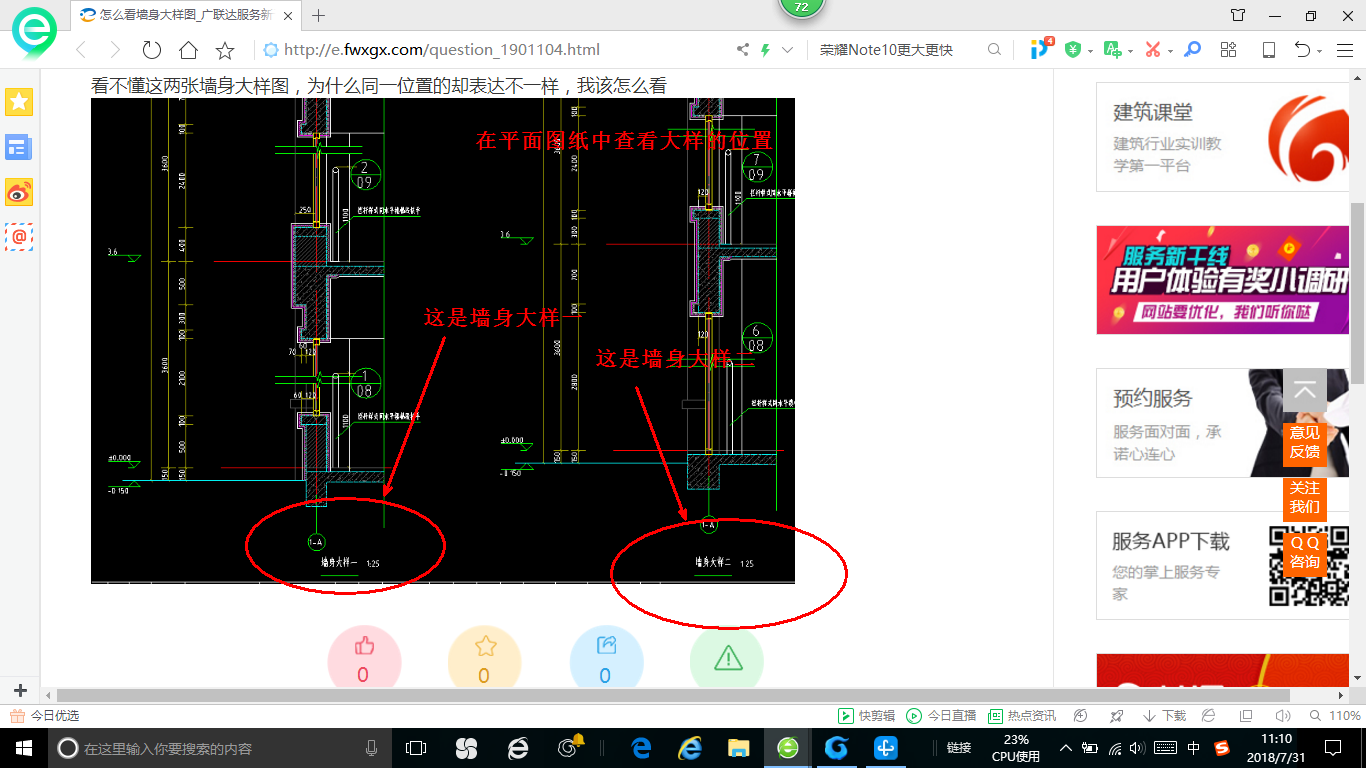Expand the translate icon dropdown arrow
1366x768 pixels.
1129,51
